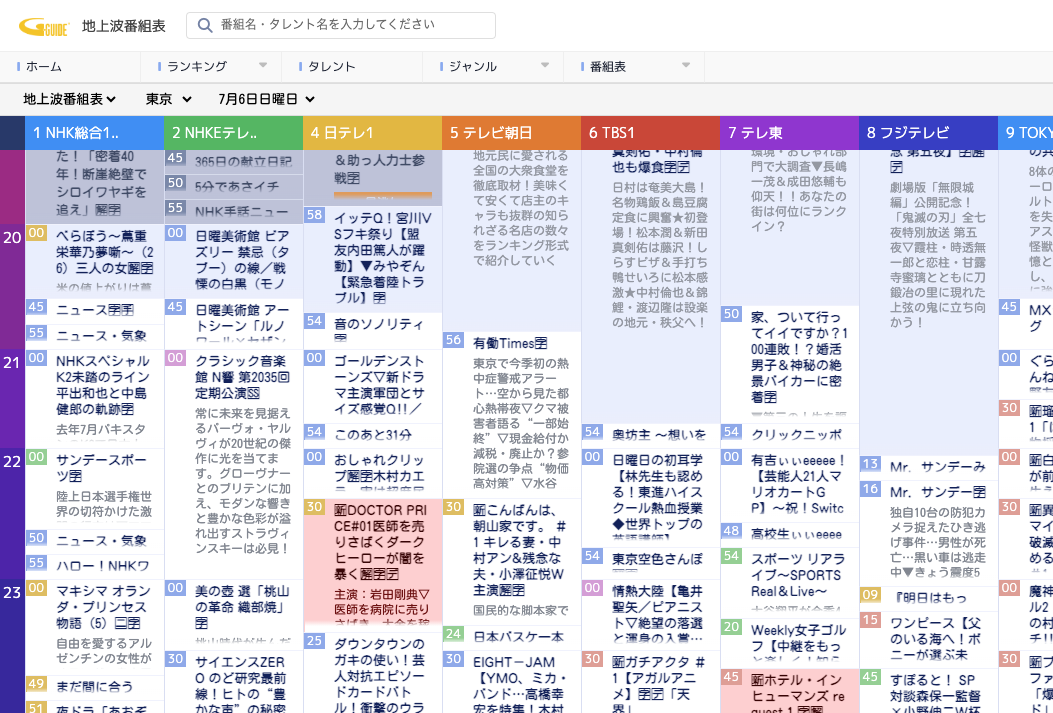The width and height of the screenshot is (1053, 713).
Task: Select the 1 NHK総合1 channel header
Action: coord(95,133)
